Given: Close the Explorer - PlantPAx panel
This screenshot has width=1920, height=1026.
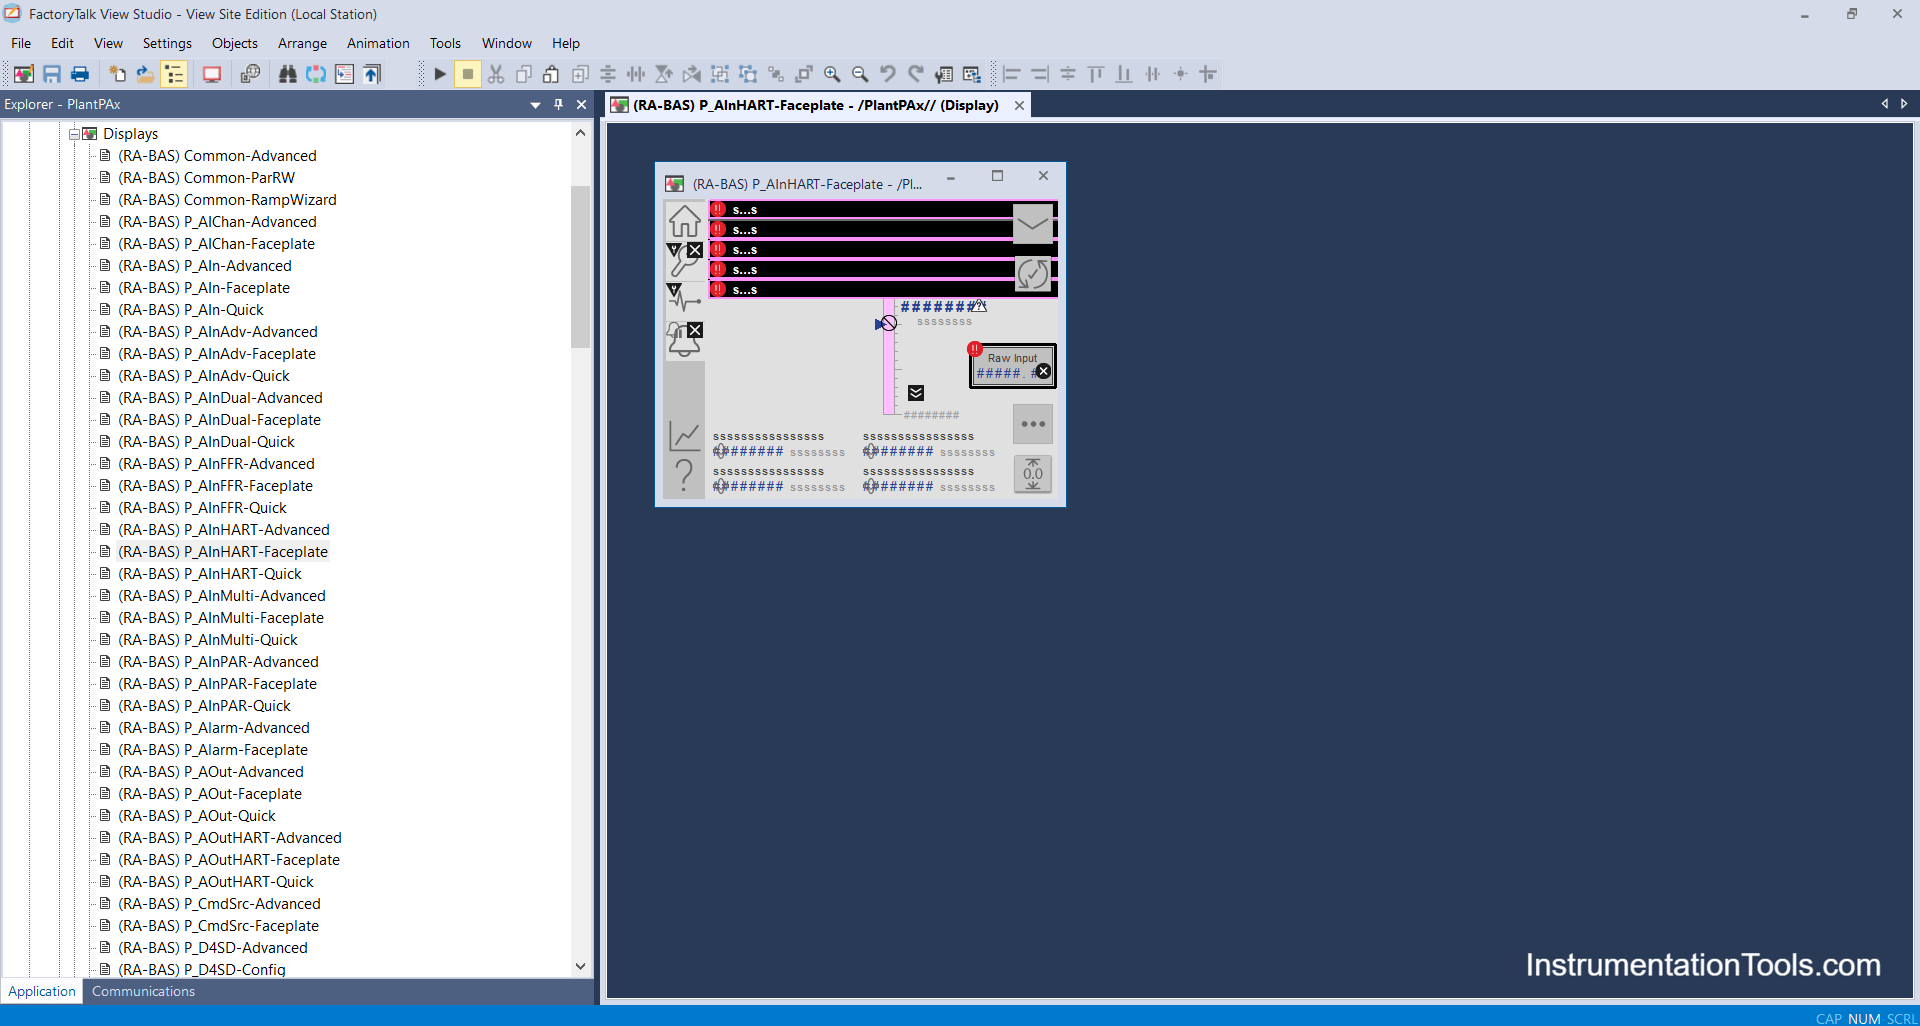Looking at the screenshot, I should pyautogui.click(x=581, y=104).
